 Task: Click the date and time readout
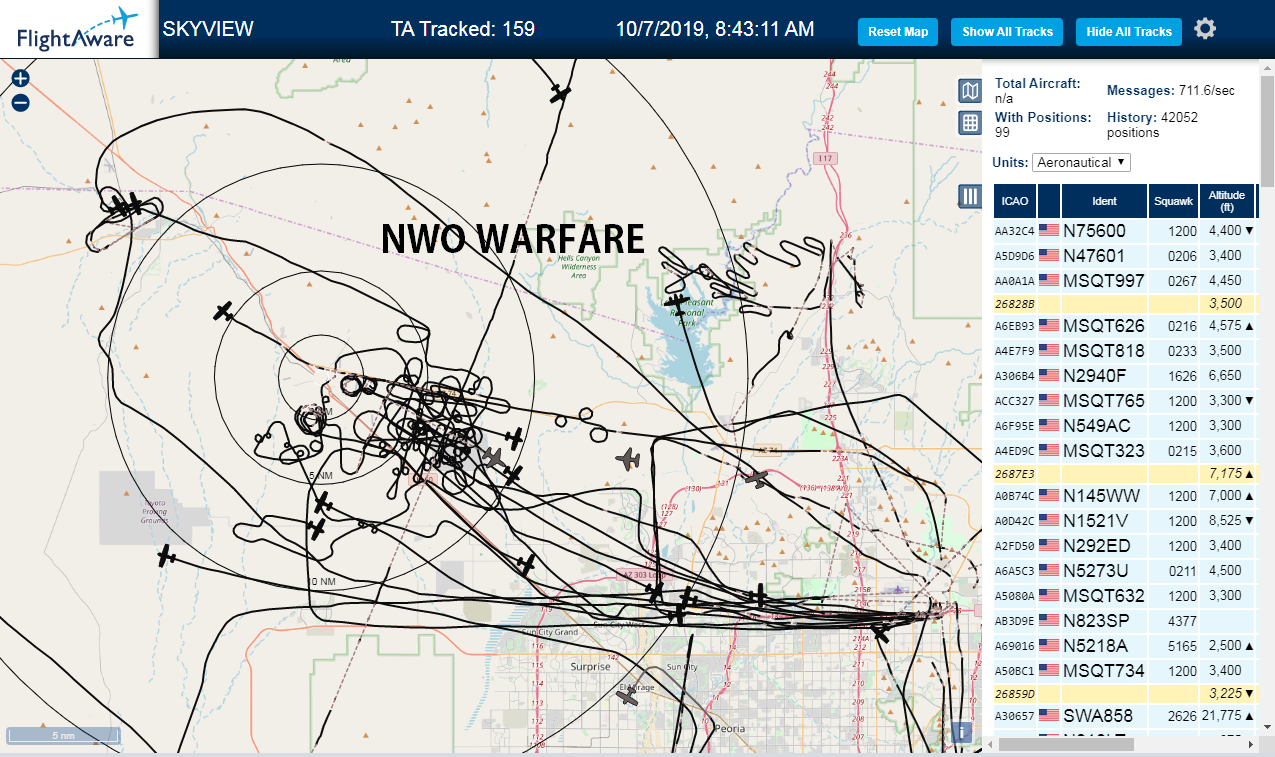point(715,29)
